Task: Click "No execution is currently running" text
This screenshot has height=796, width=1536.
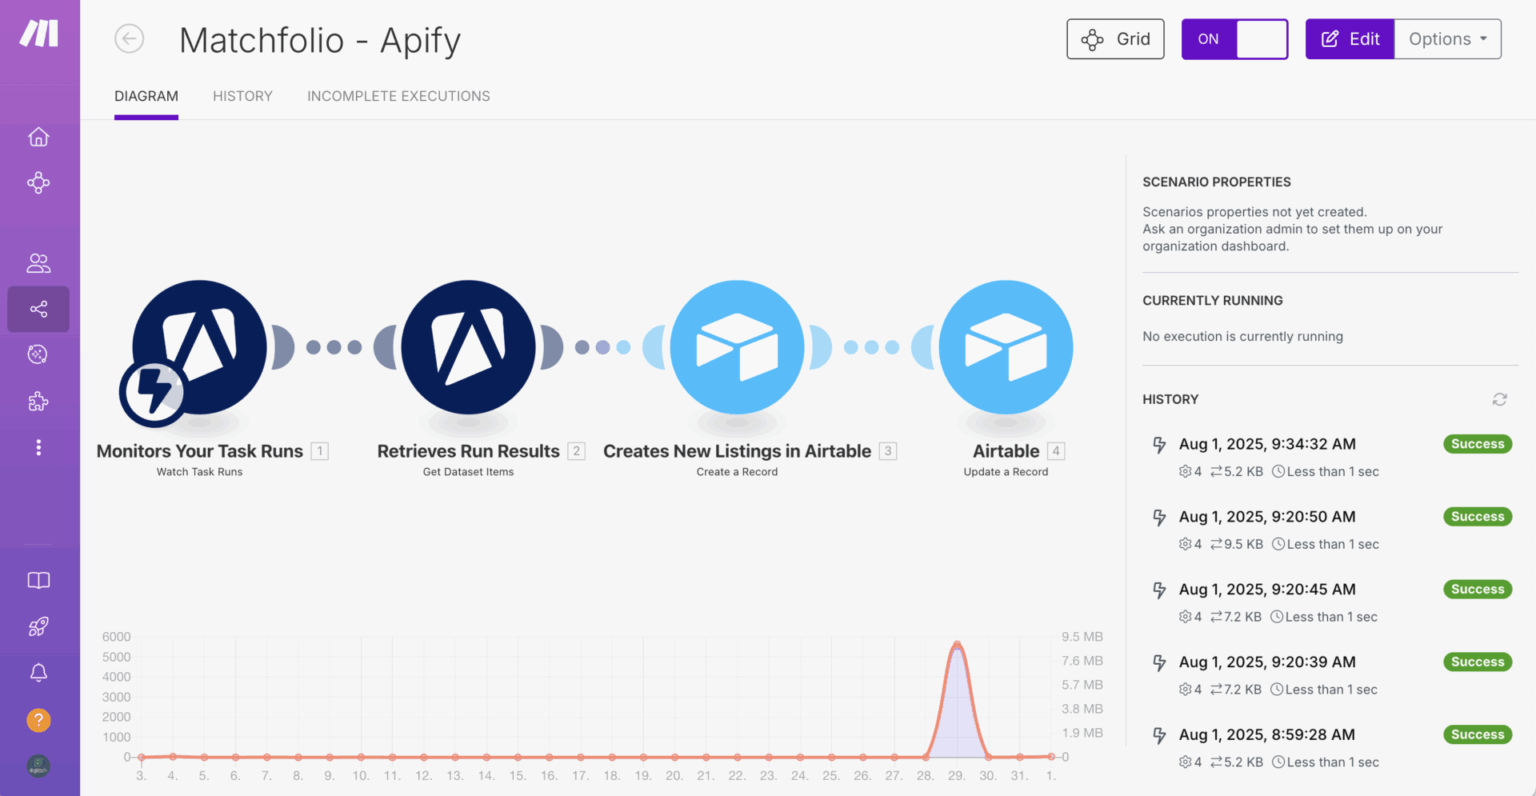Action: tap(1243, 336)
